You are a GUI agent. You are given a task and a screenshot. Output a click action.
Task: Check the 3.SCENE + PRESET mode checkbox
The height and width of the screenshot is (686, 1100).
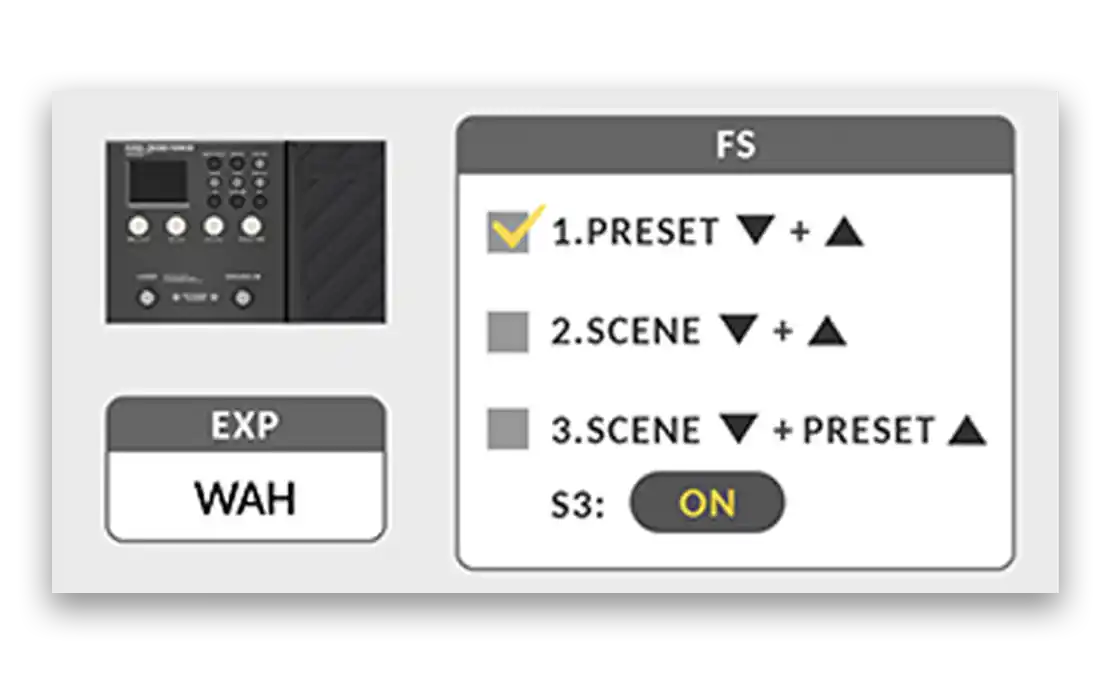click(508, 431)
